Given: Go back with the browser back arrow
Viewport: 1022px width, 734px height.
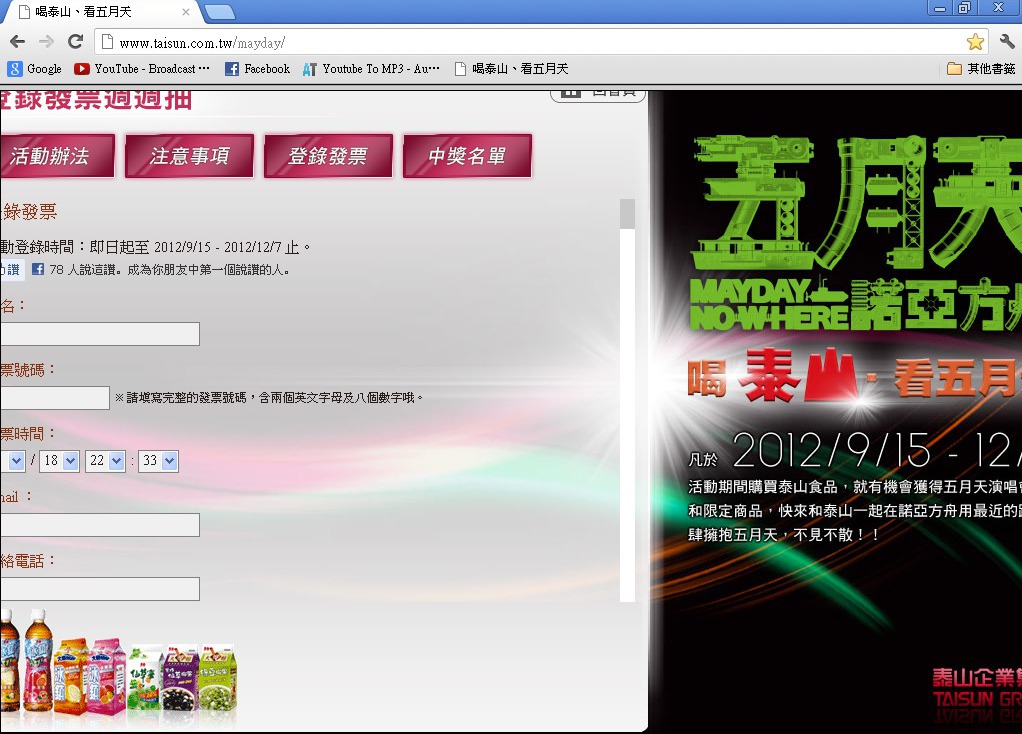Looking at the screenshot, I should click(18, 42).
